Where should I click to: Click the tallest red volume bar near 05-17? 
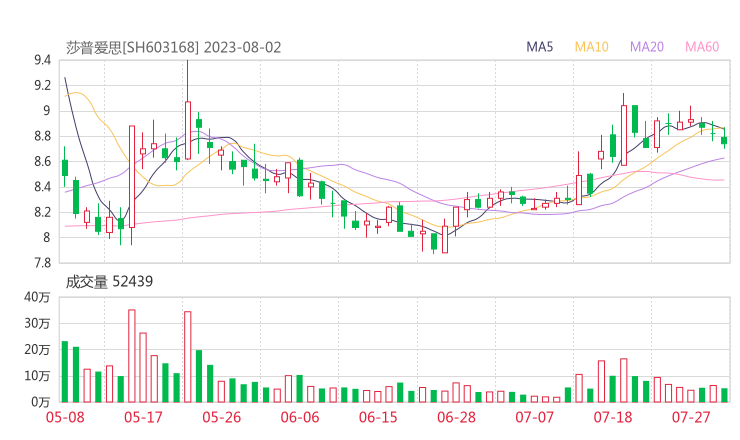pos(131,355)
